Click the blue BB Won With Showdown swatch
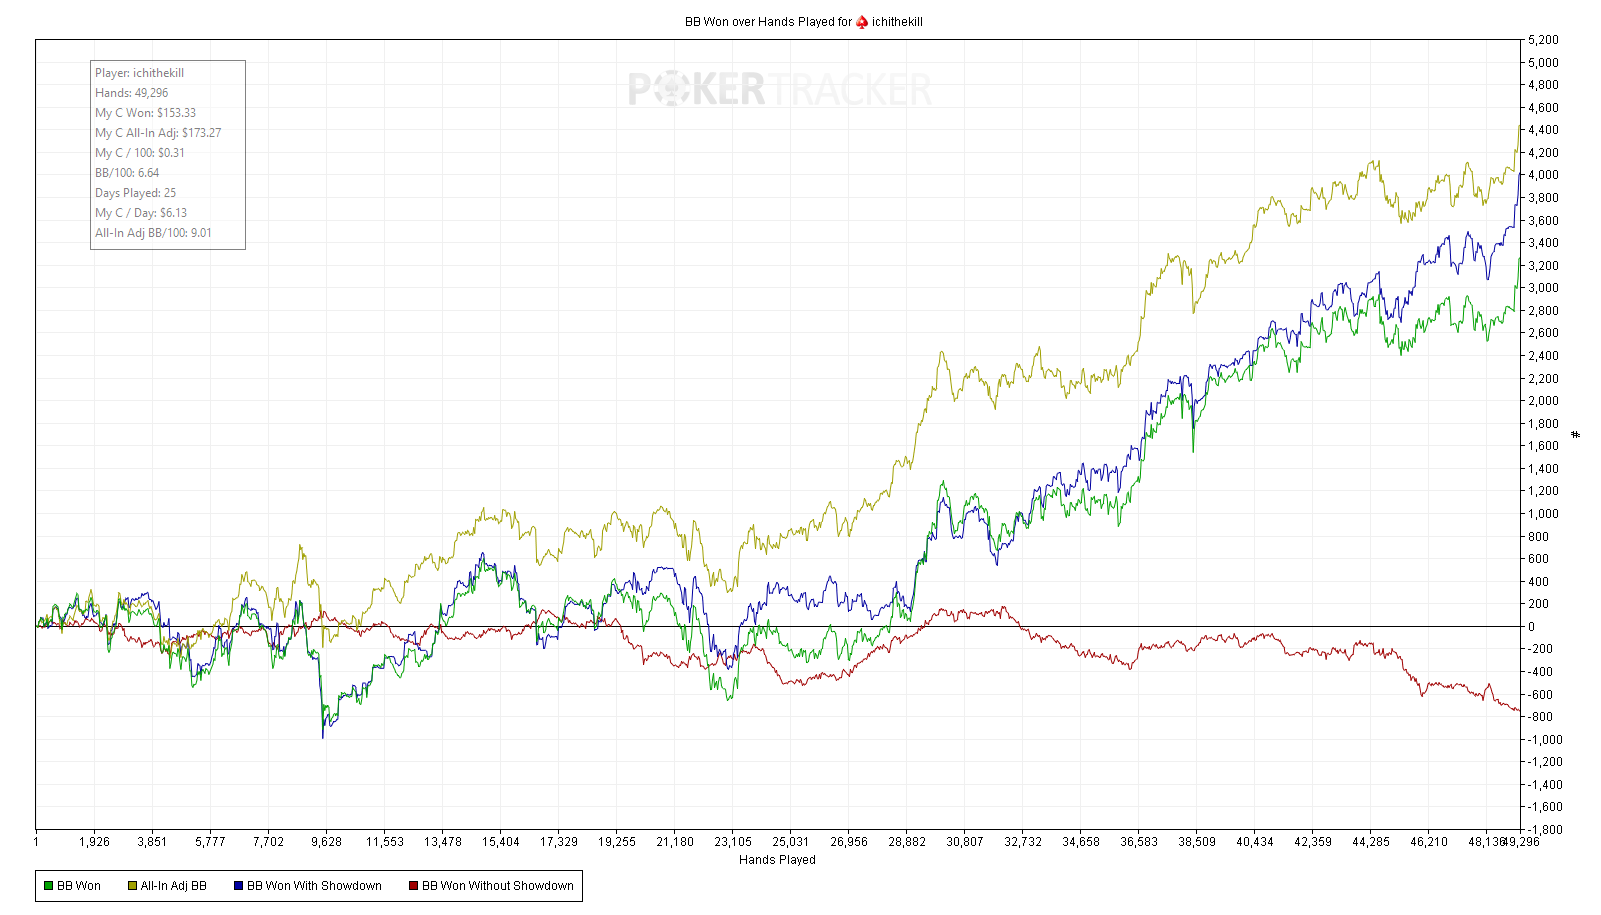The height and width of the screenshot is (915, 1601). coord(238,886)
